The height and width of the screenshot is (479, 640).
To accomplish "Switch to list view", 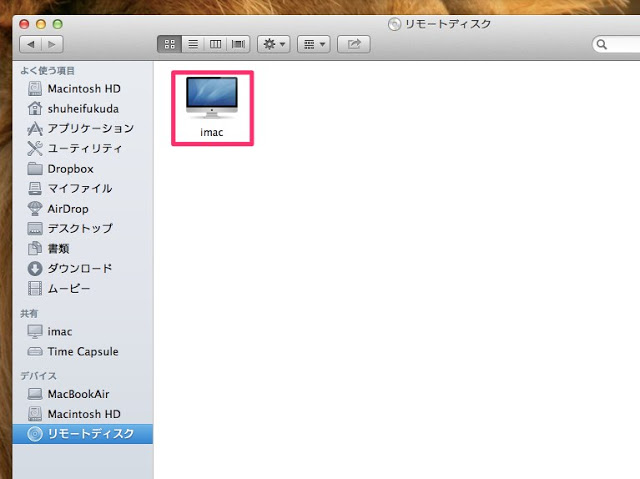I will point(193,44).
